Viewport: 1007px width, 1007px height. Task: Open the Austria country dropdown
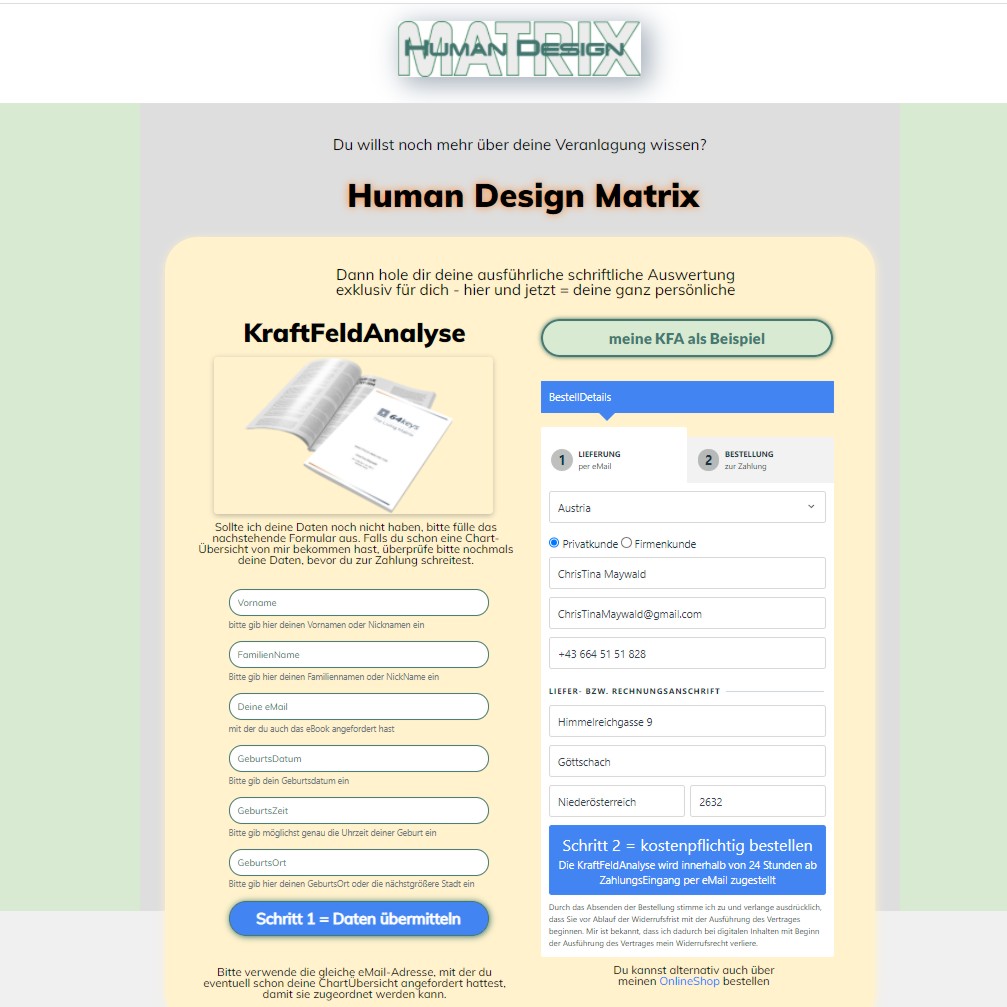click(x=687, y=507)
